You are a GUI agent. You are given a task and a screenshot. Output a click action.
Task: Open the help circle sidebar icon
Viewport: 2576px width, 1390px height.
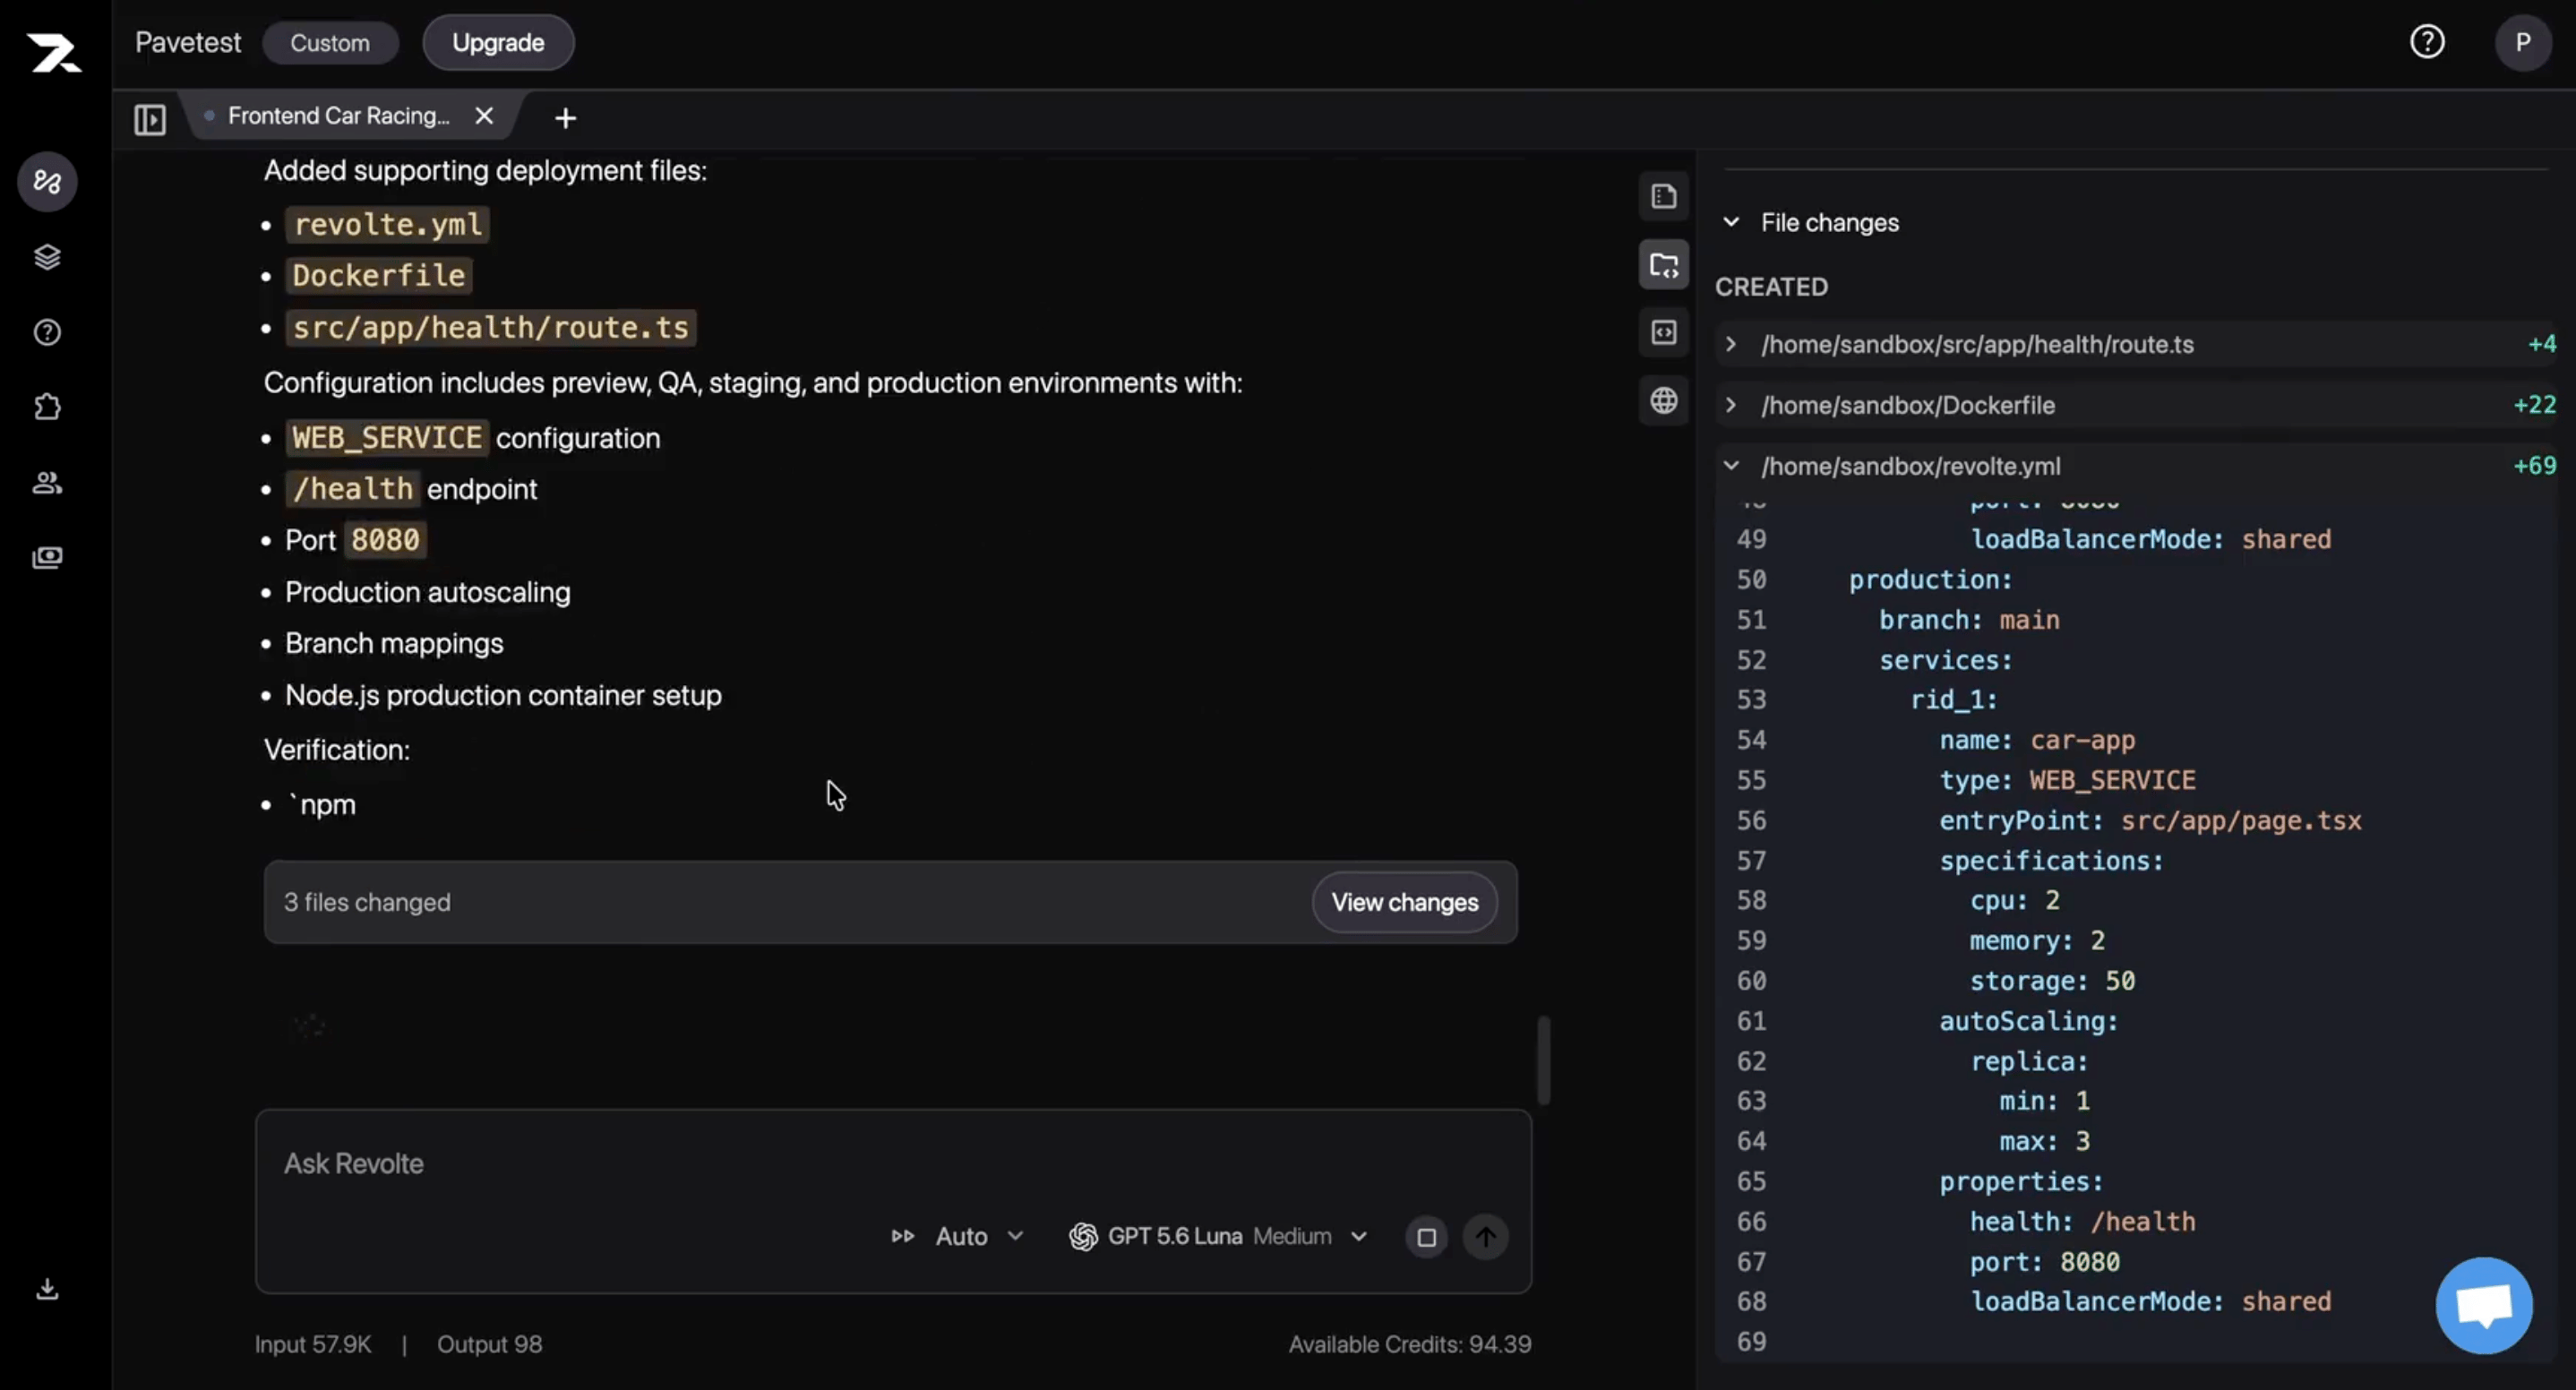click(47, 332)
